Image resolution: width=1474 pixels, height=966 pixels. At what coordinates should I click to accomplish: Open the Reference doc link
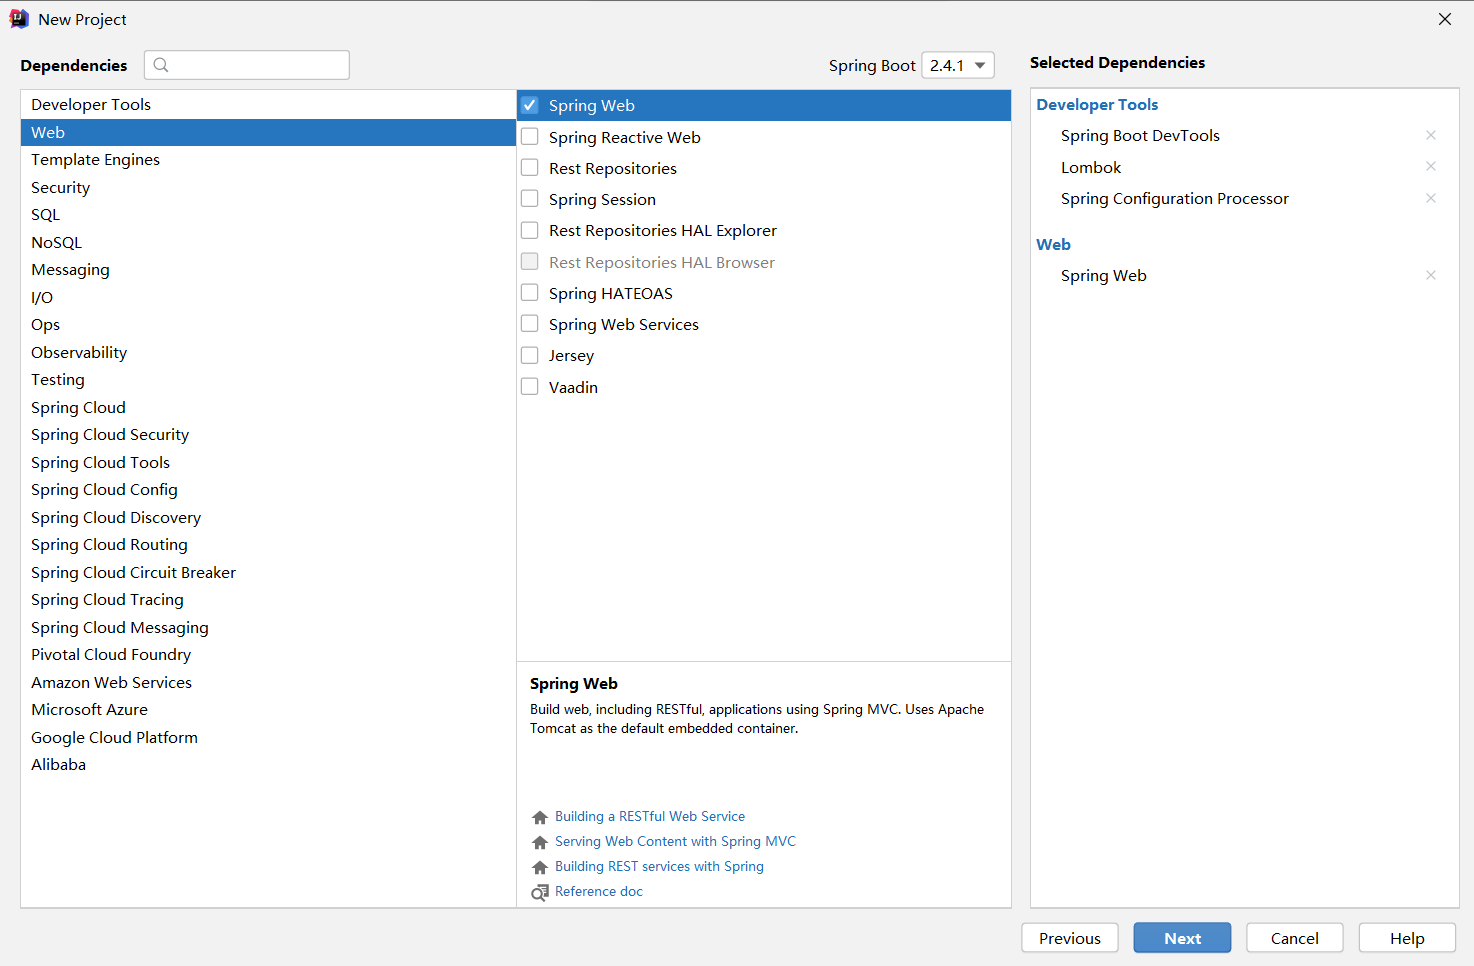599,891
